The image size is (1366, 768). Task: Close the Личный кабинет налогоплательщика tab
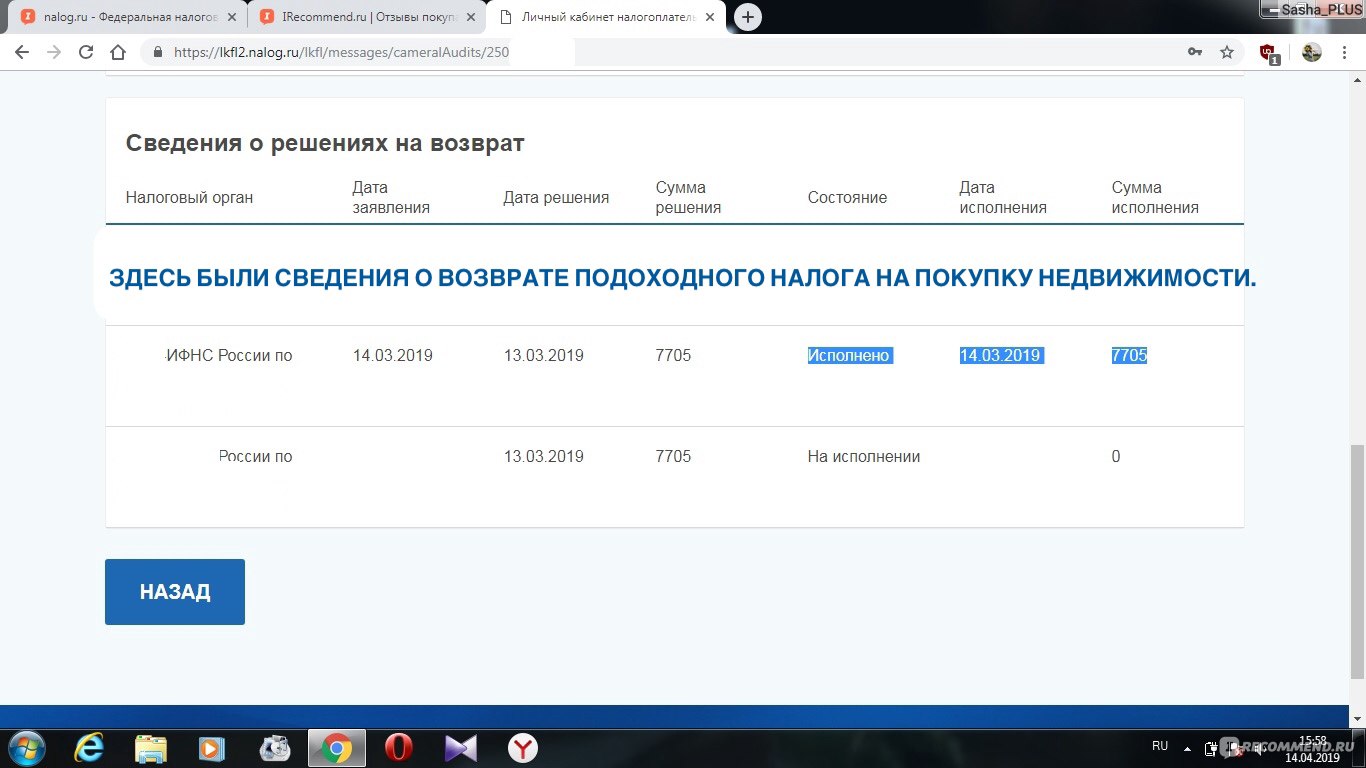pyautogui.click(x=710, y=17)
